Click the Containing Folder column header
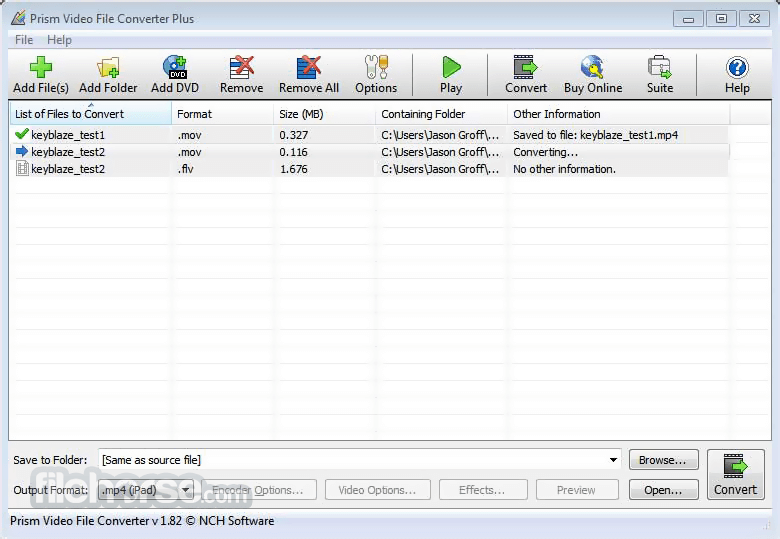780x539 pixels. (441, 114)
